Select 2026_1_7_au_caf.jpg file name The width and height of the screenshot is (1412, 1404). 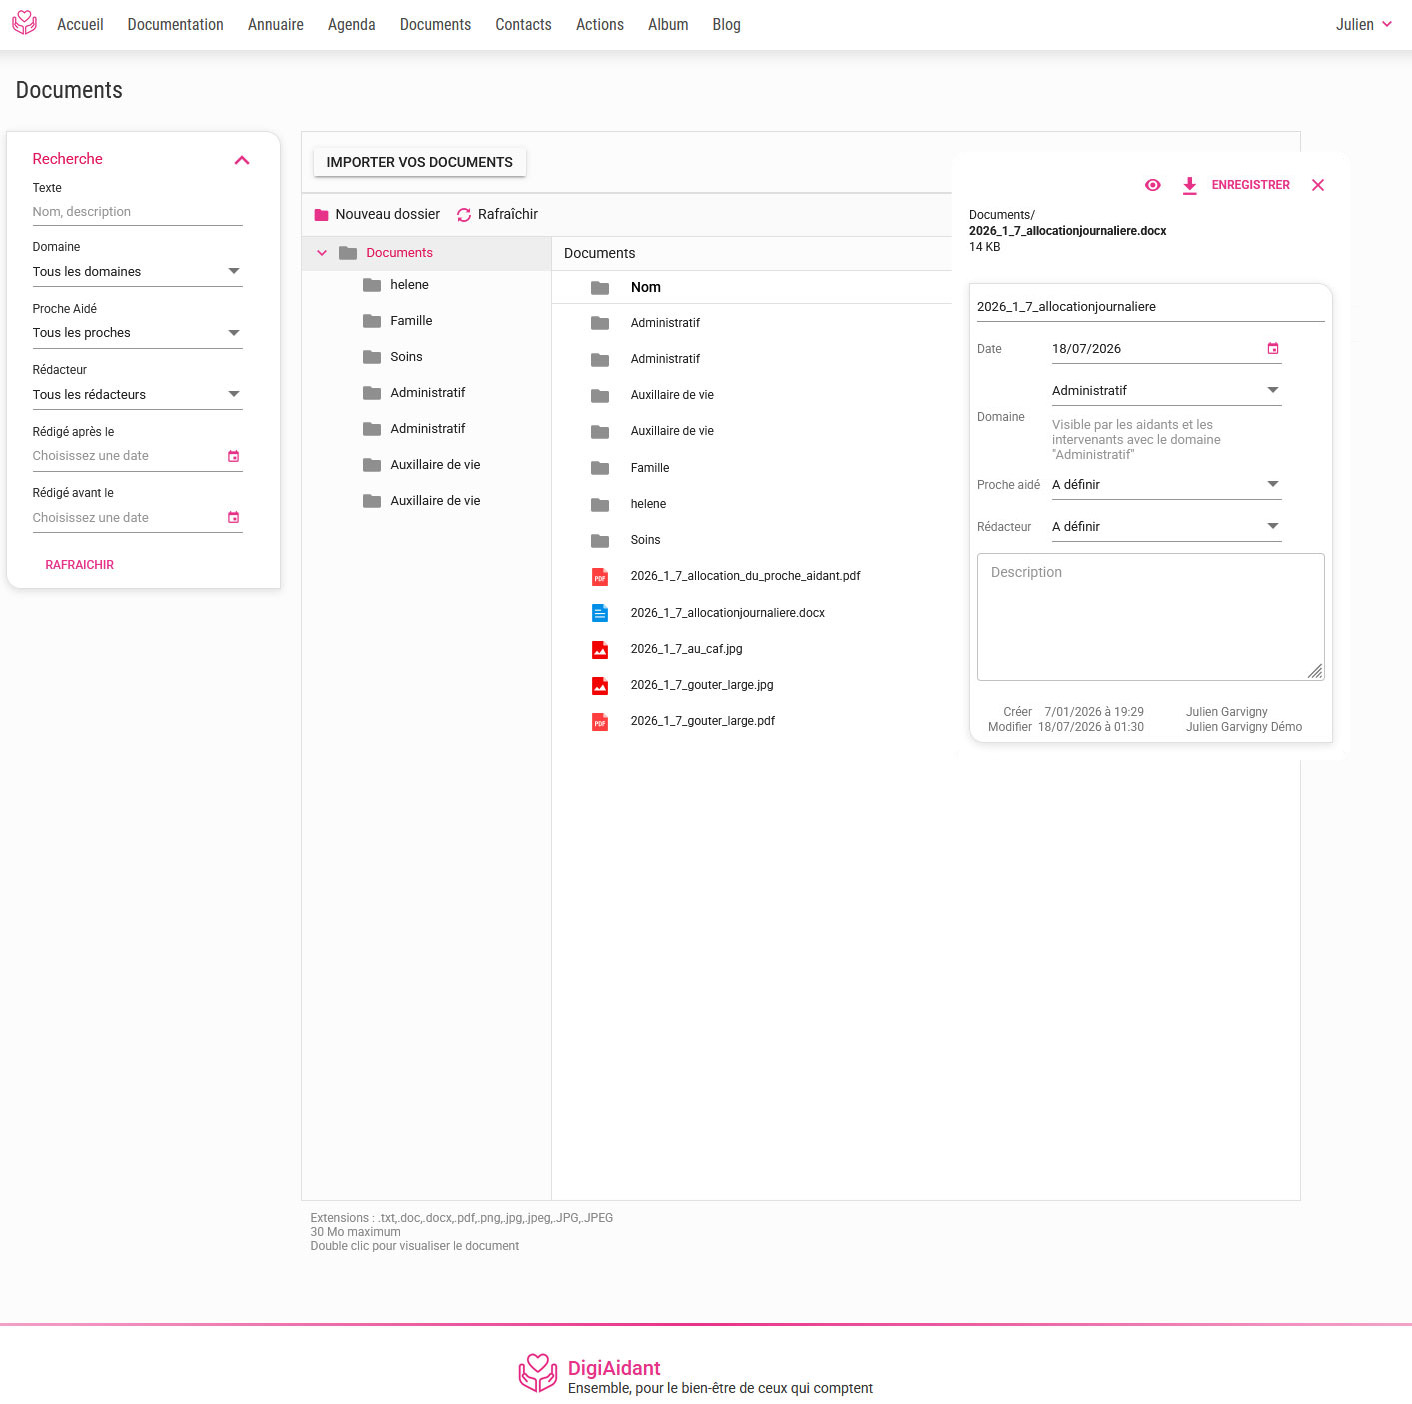click(x=687, y=649)
